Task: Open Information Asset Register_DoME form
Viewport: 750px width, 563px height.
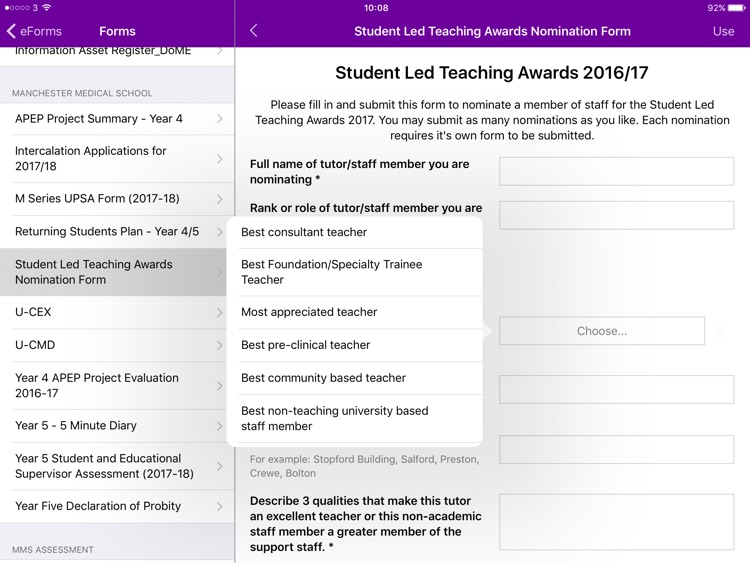Action: tap(117, 54)
